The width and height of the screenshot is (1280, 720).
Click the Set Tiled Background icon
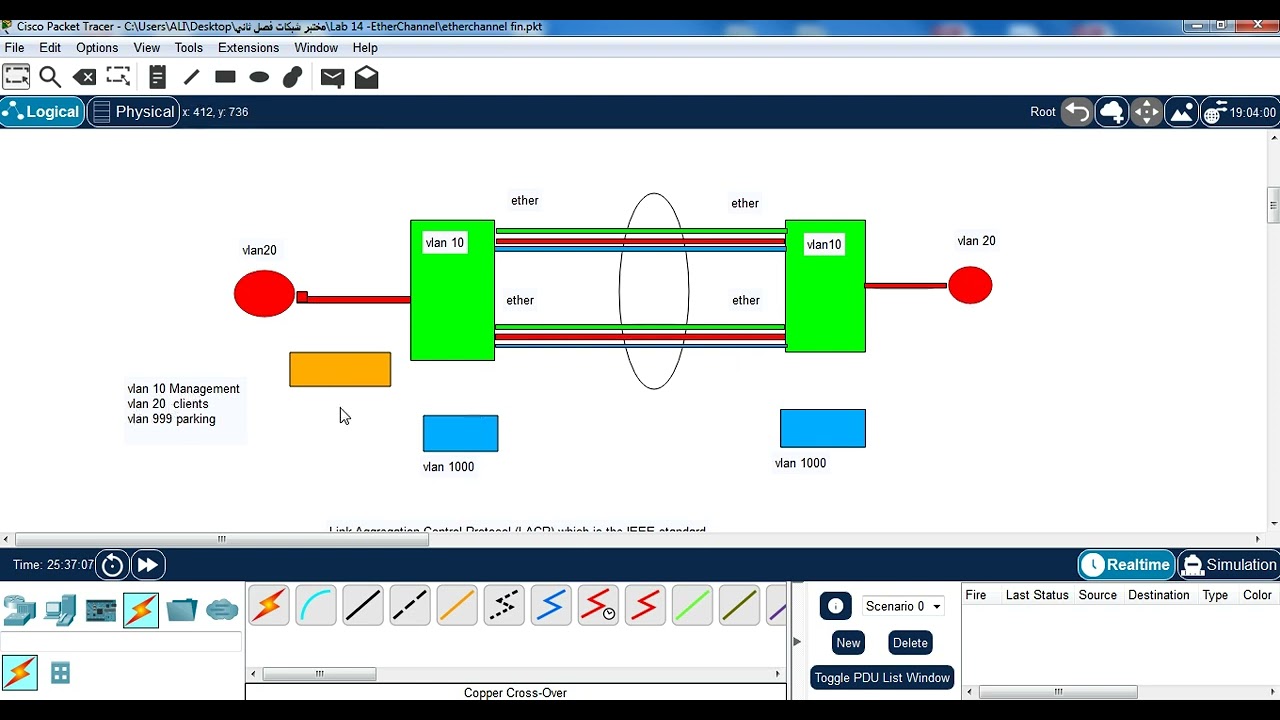1181,112
